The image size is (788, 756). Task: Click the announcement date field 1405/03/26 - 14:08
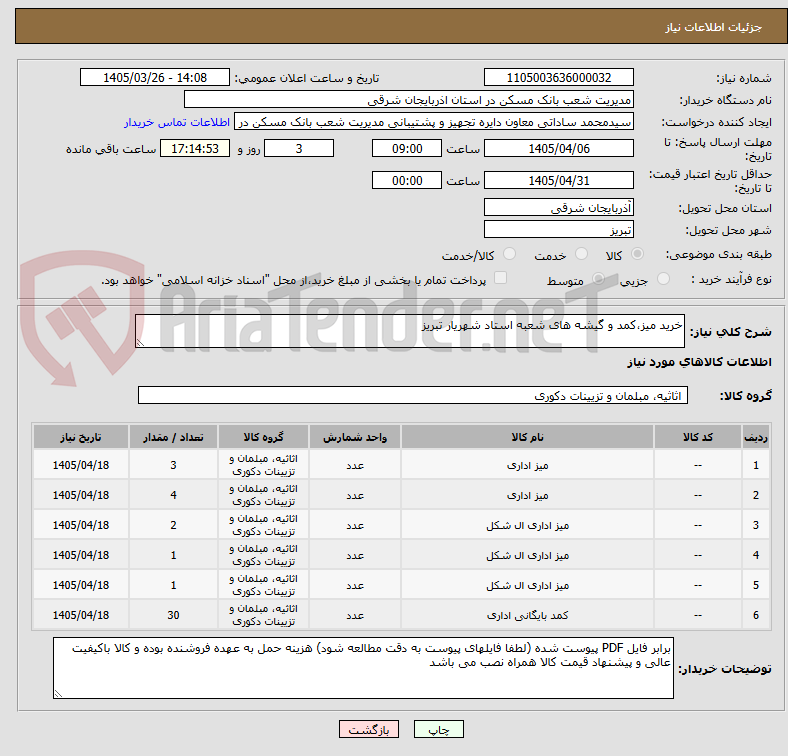point(155,77)
